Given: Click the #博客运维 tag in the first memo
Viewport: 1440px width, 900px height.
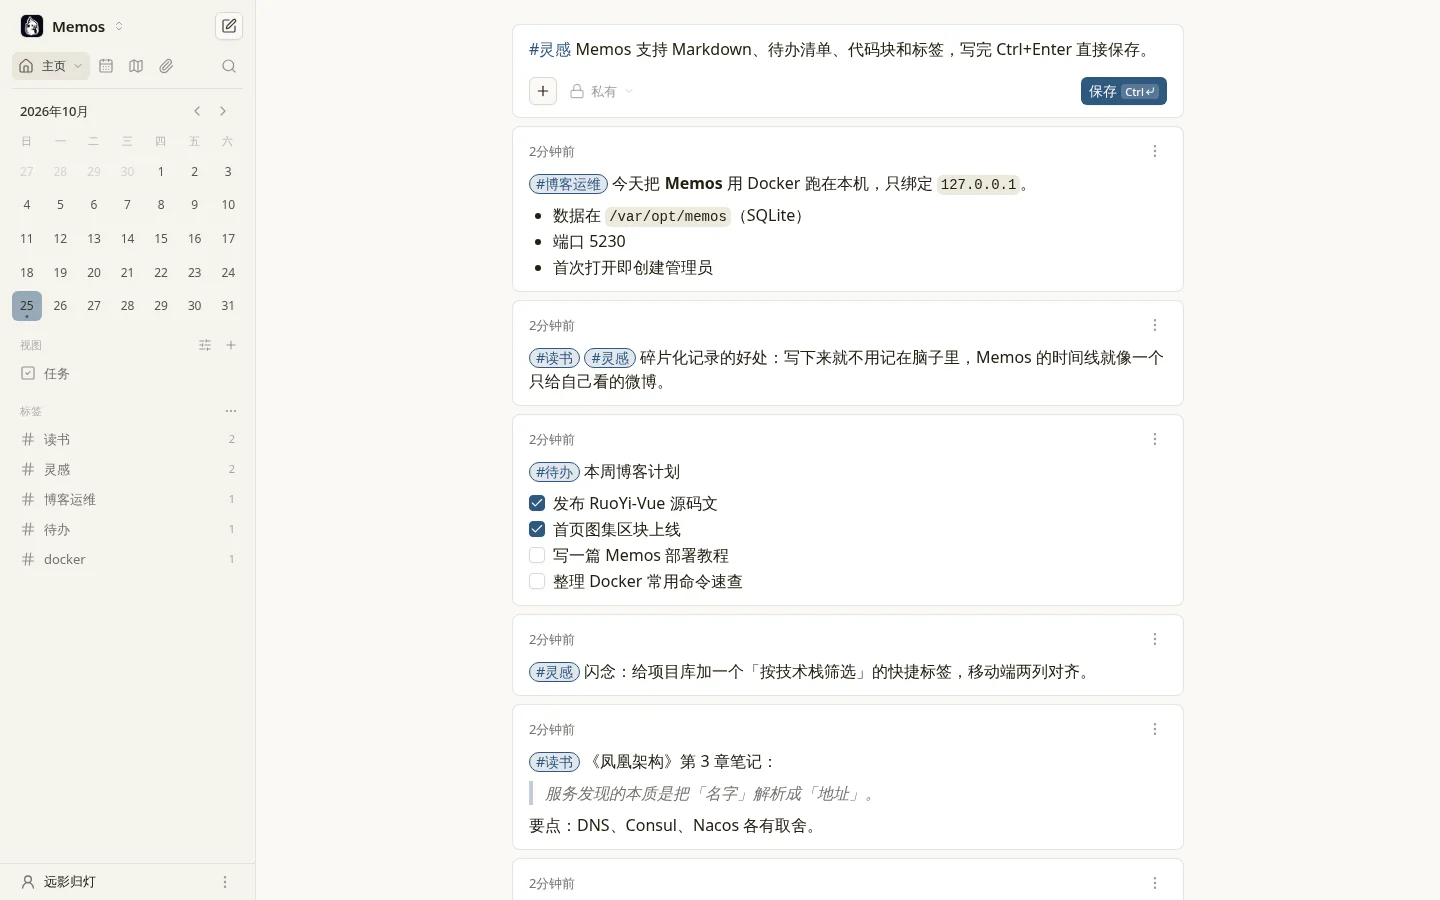Looking at the screenshot, I should [x=568, y=184].
